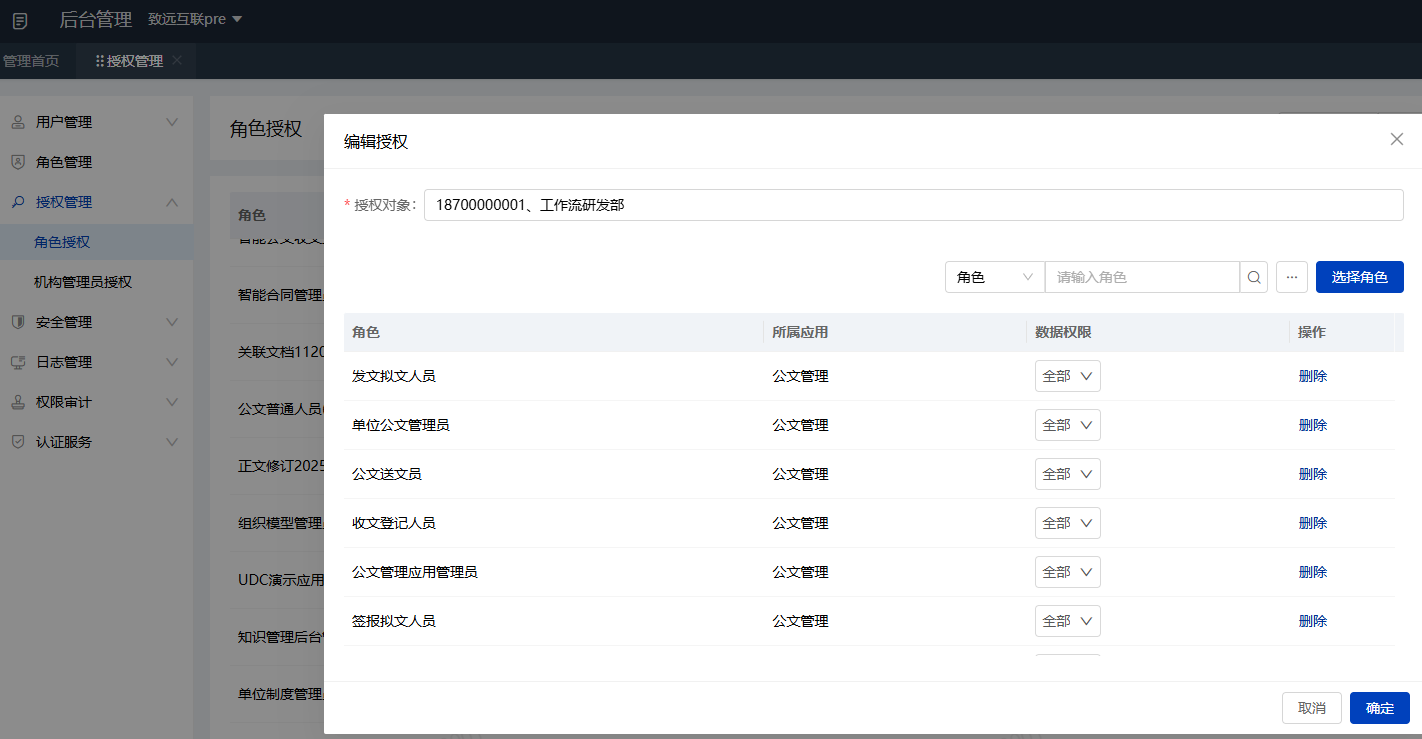Click the 权限审计 stamp icon
Screen dimensions: 1422x739
click(x=18, y=402)
